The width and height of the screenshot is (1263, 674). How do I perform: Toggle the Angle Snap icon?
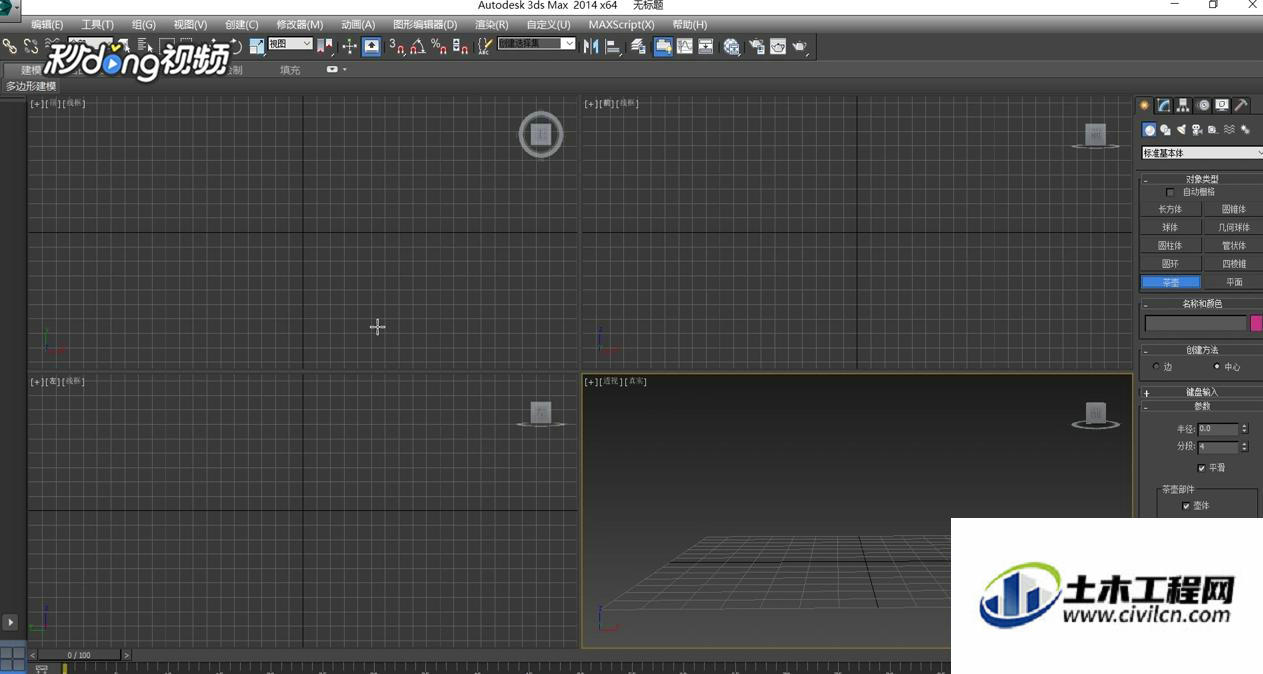tap(418, 46)
